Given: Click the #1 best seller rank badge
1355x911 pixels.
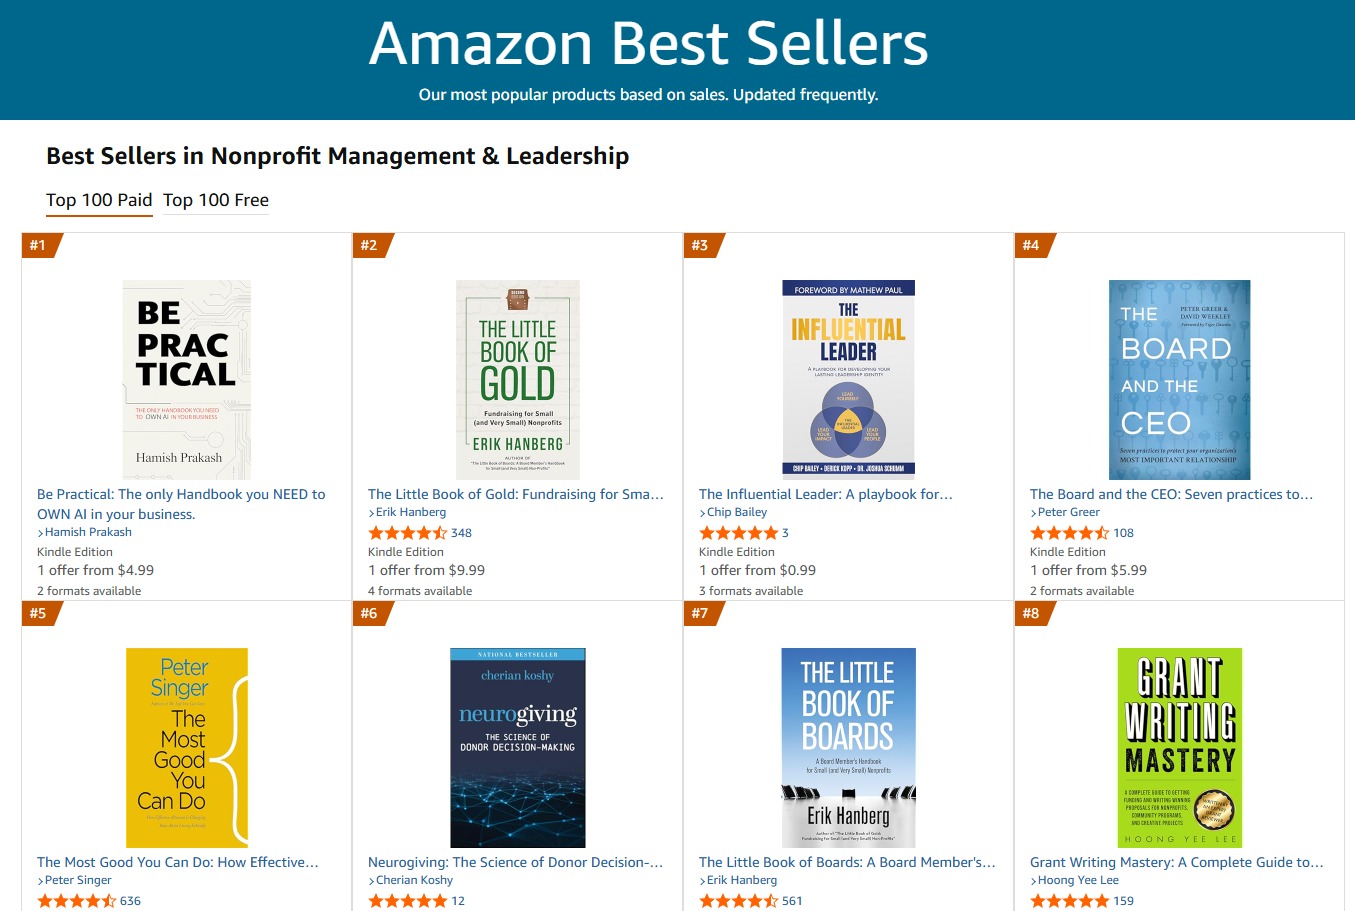Looking at the screenshot, I should [40, 245].
